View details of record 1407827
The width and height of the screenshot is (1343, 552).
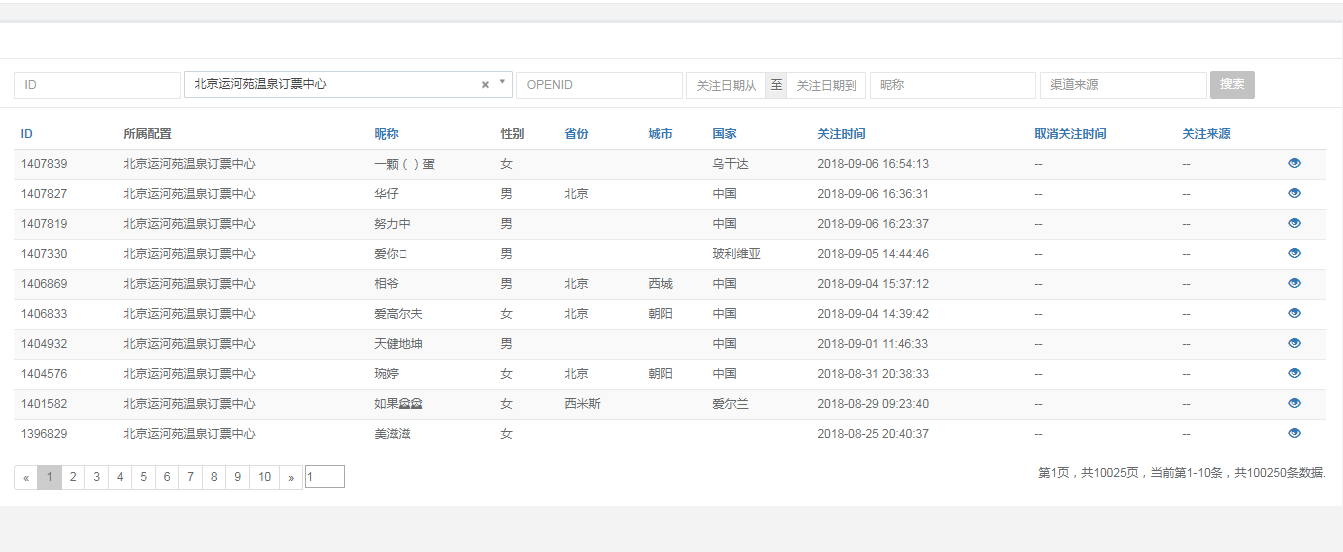[x=1294, y=193]
